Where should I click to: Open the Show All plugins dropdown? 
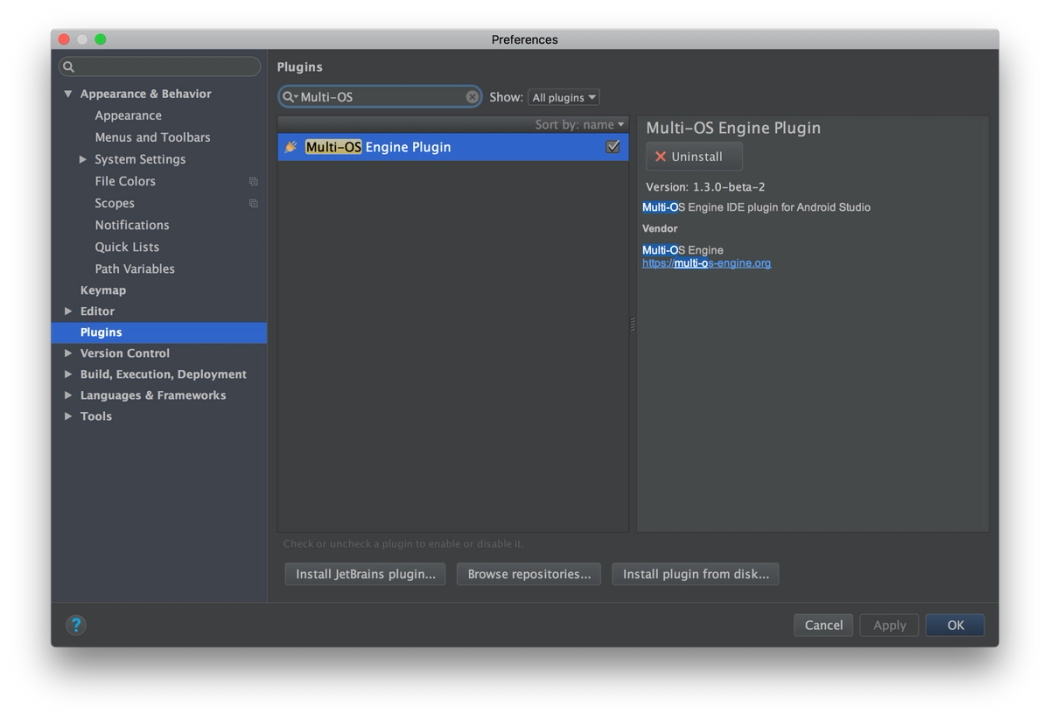(563, 97)
